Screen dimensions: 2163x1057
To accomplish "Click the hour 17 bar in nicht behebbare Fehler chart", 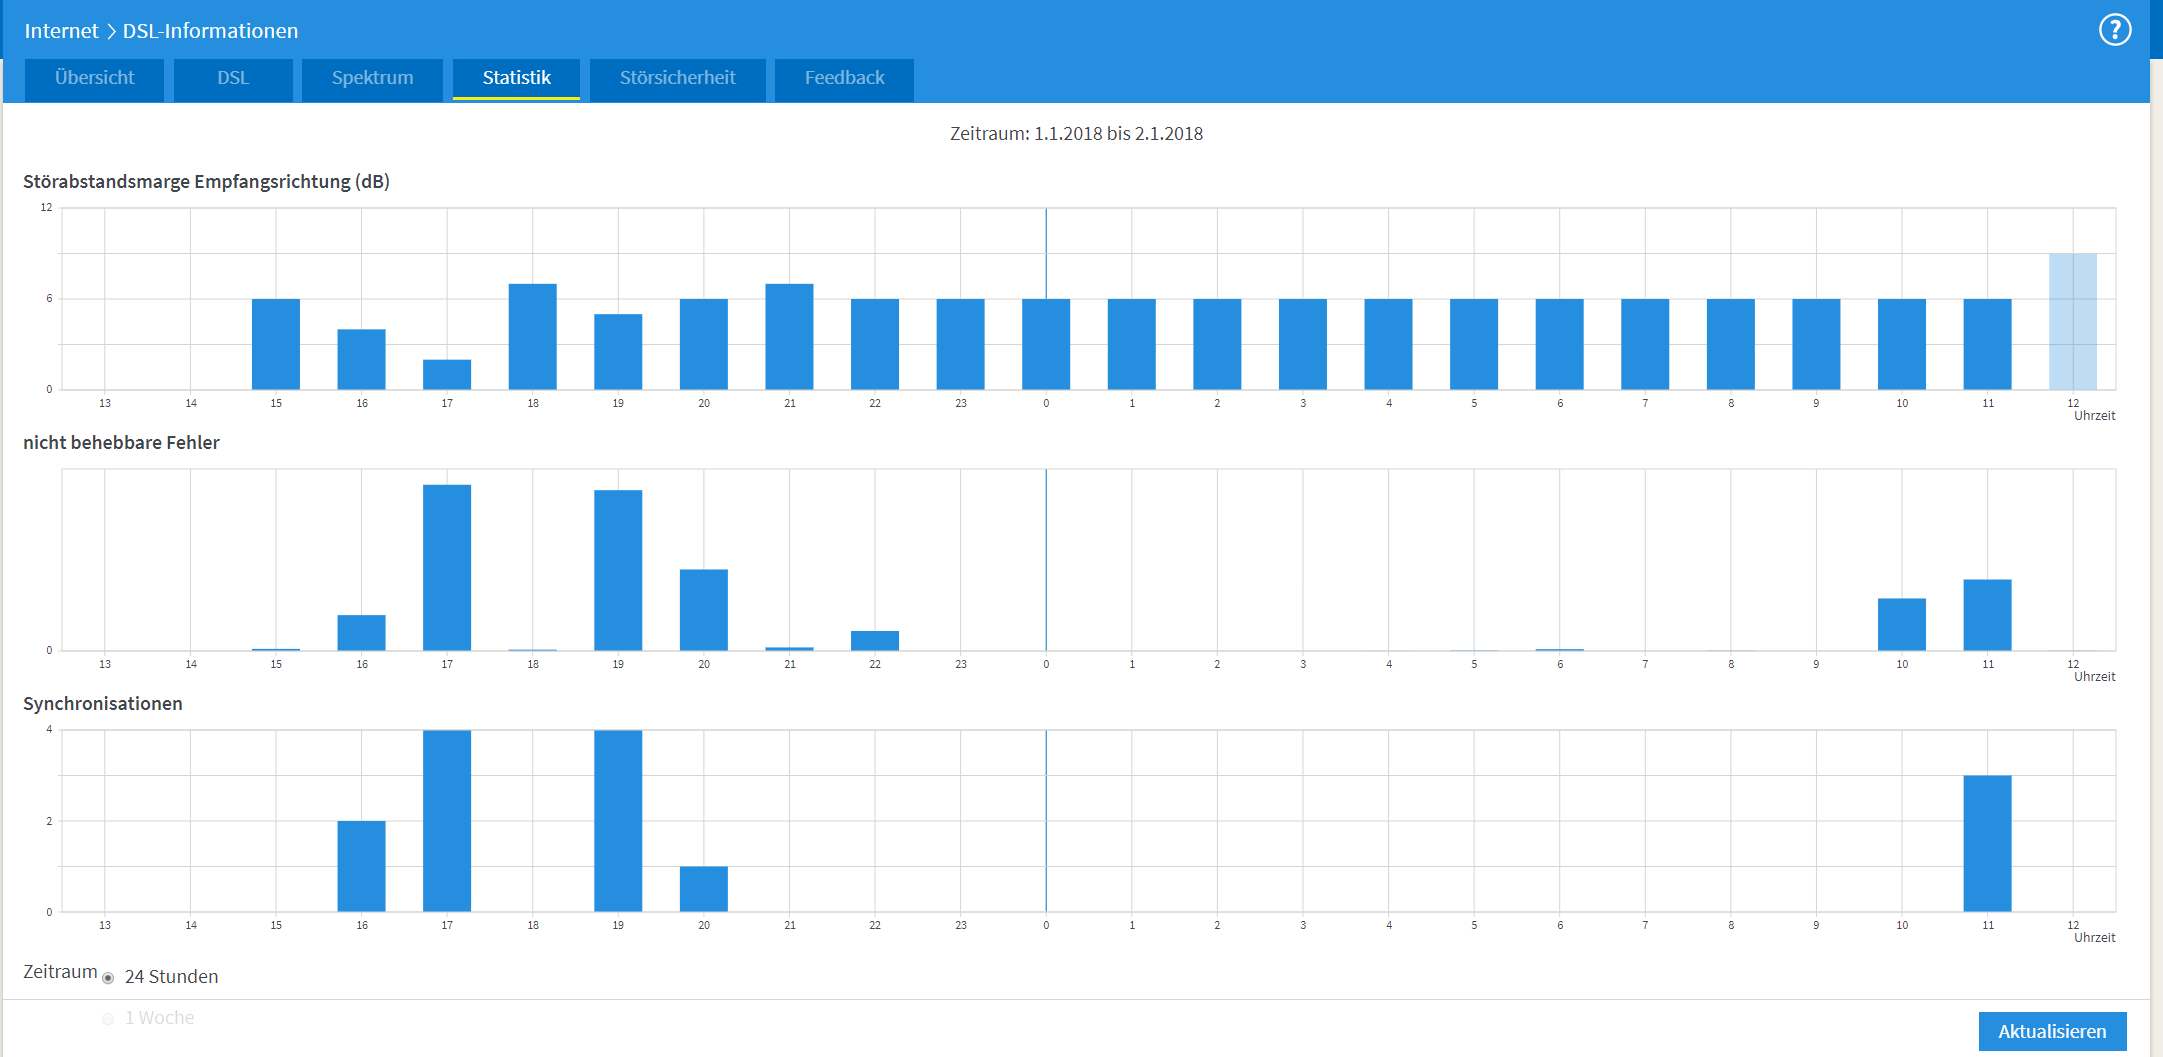I will coord(447,568).
